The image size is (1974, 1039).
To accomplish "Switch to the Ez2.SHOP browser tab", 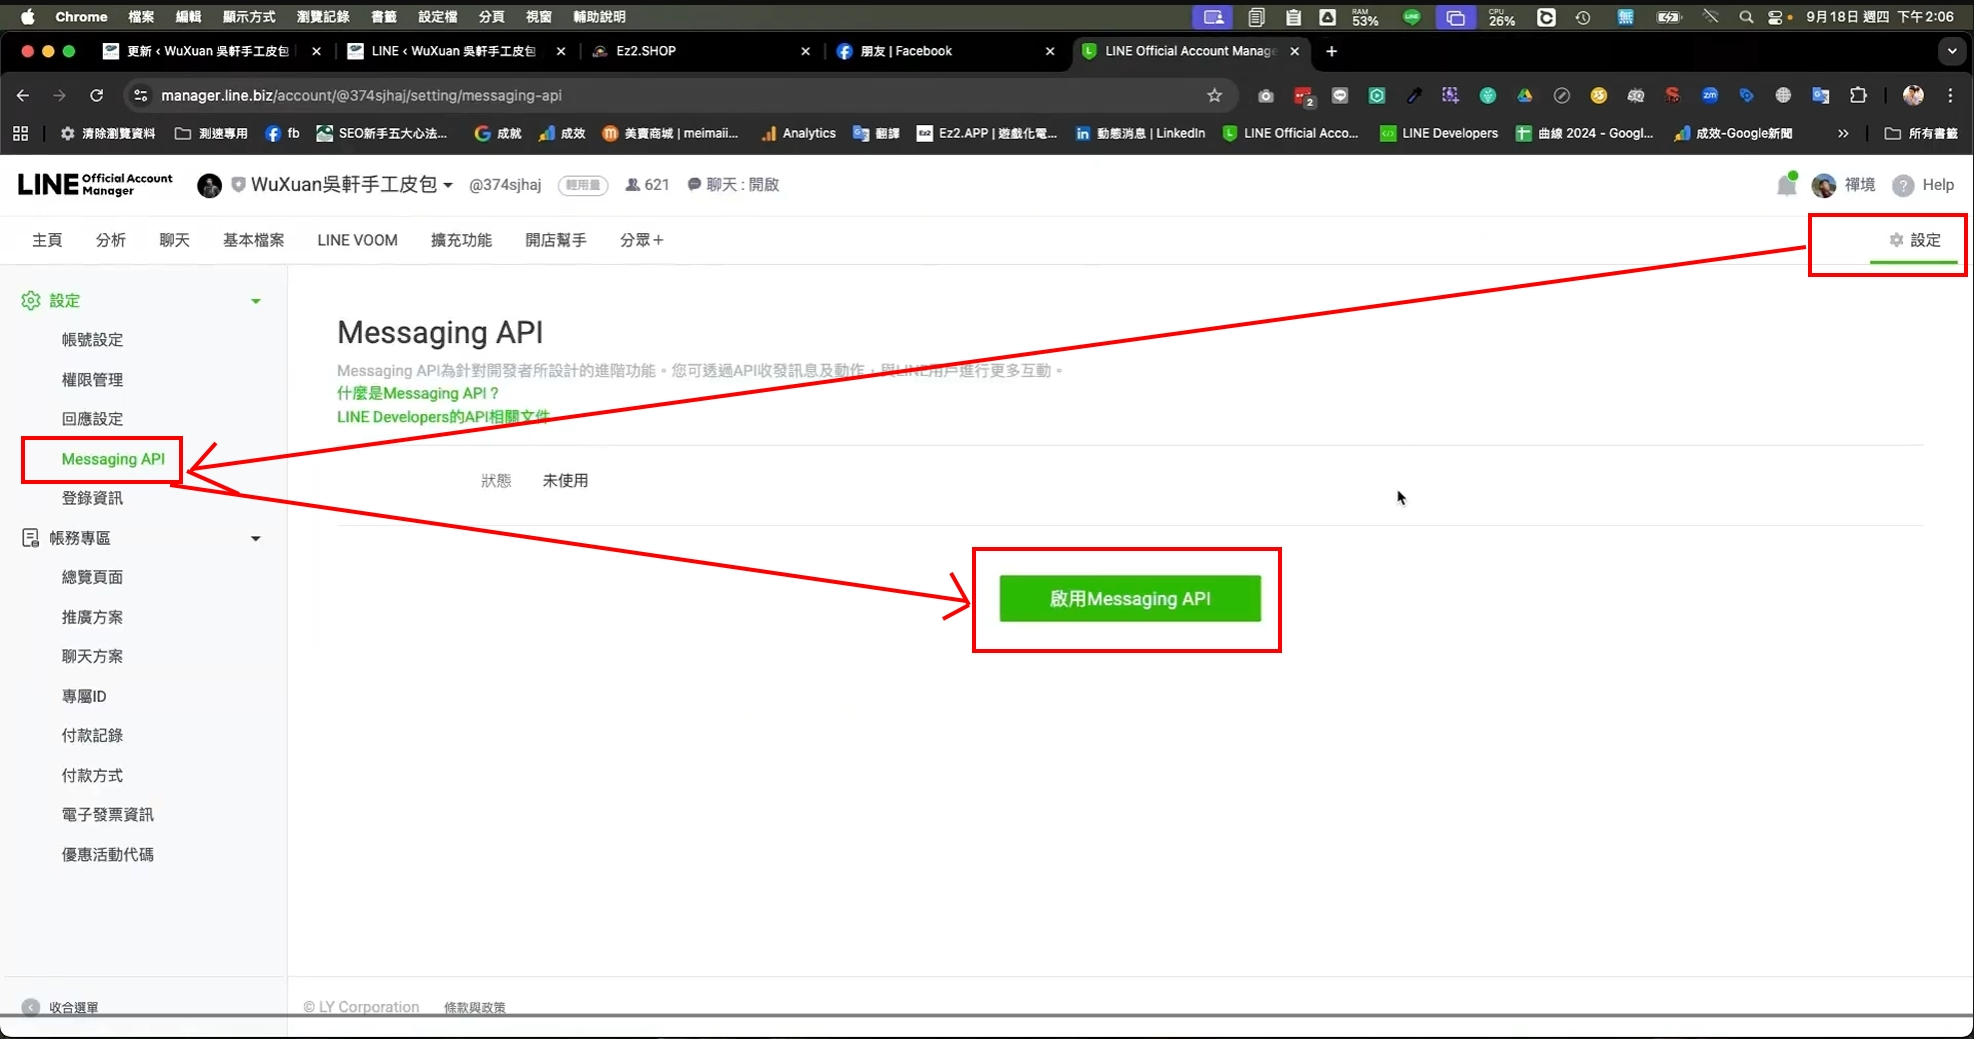I will 700,51.
